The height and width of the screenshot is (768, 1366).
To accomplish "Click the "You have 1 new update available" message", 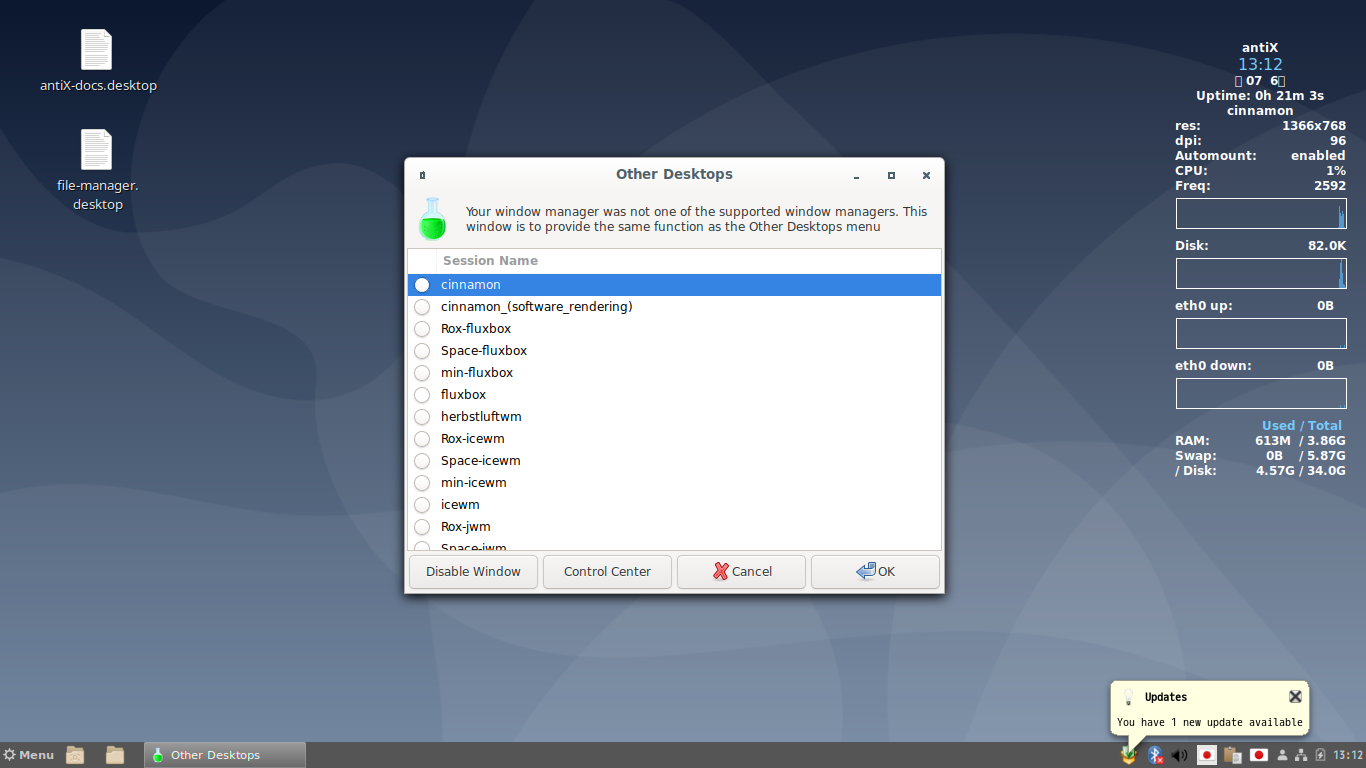I will pos(1210,722).
